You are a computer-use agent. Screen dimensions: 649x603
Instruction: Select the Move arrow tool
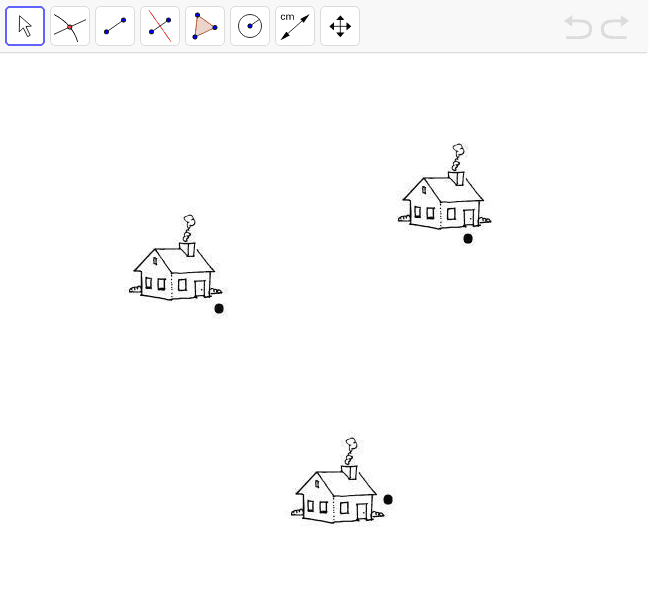[x=25, y=26]
